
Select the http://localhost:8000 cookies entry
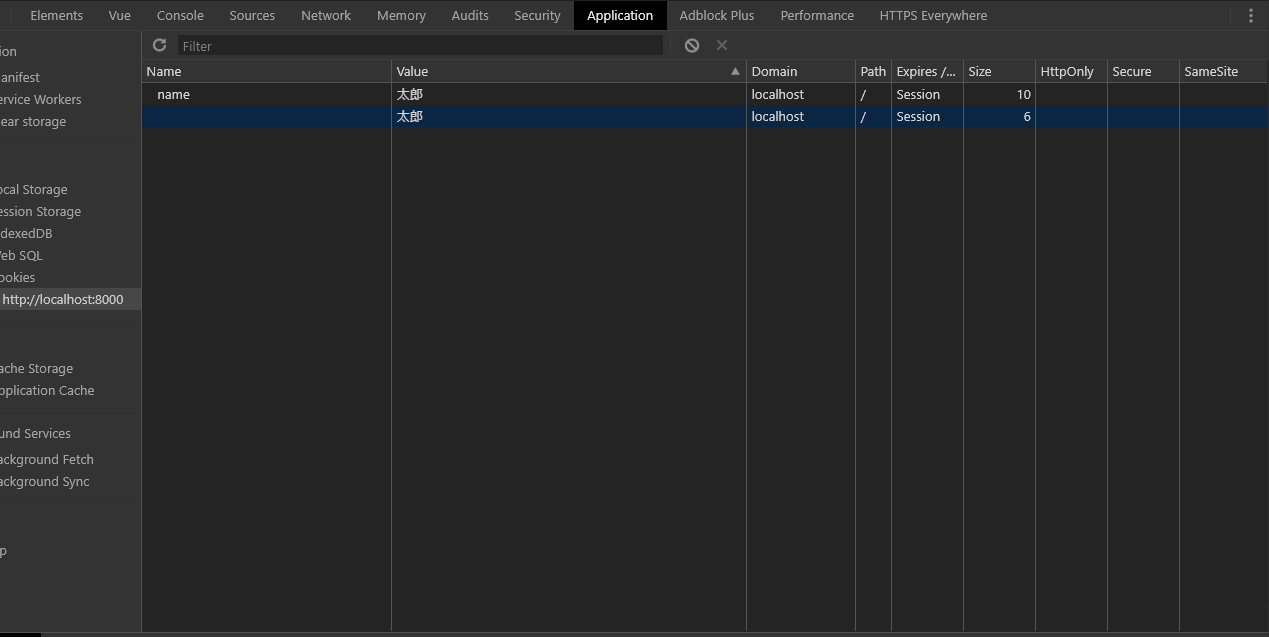coord(62,299)
